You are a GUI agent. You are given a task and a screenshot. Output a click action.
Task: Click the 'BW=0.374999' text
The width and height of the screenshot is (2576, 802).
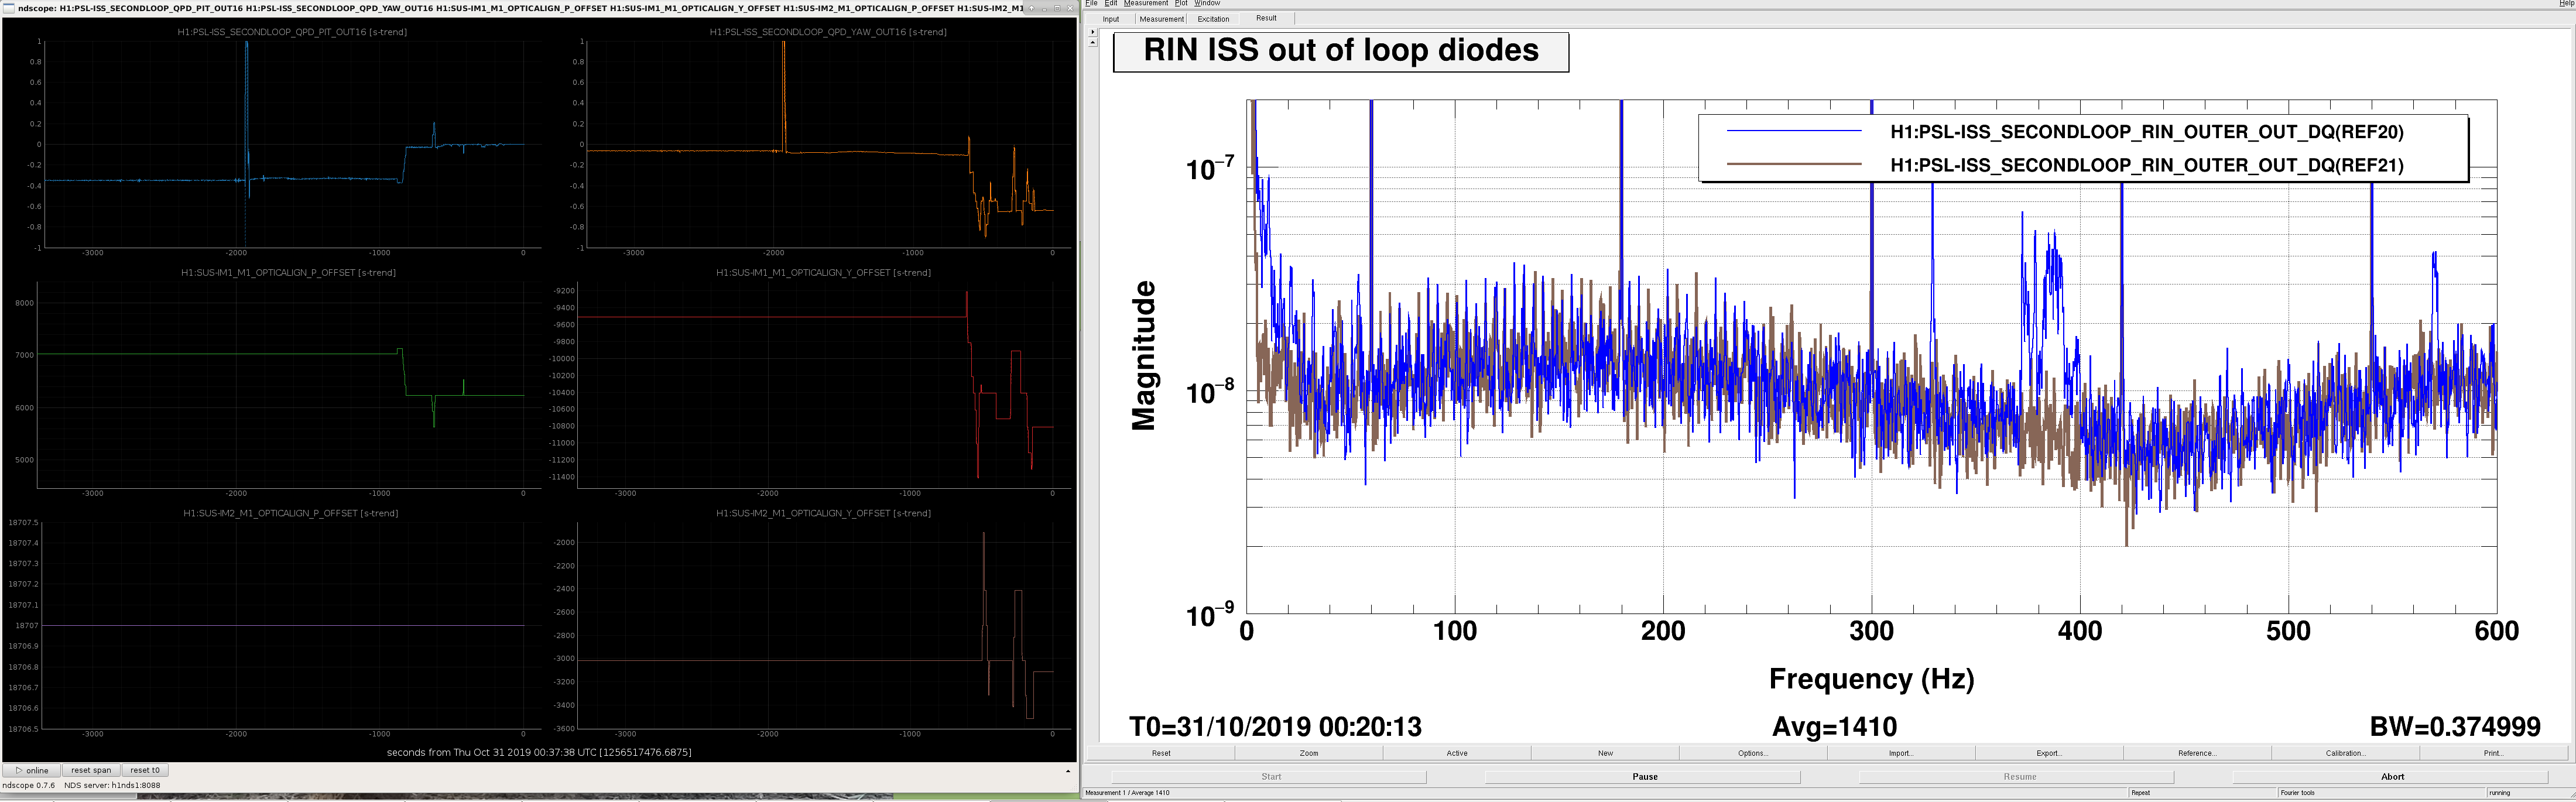[2455, 727]
